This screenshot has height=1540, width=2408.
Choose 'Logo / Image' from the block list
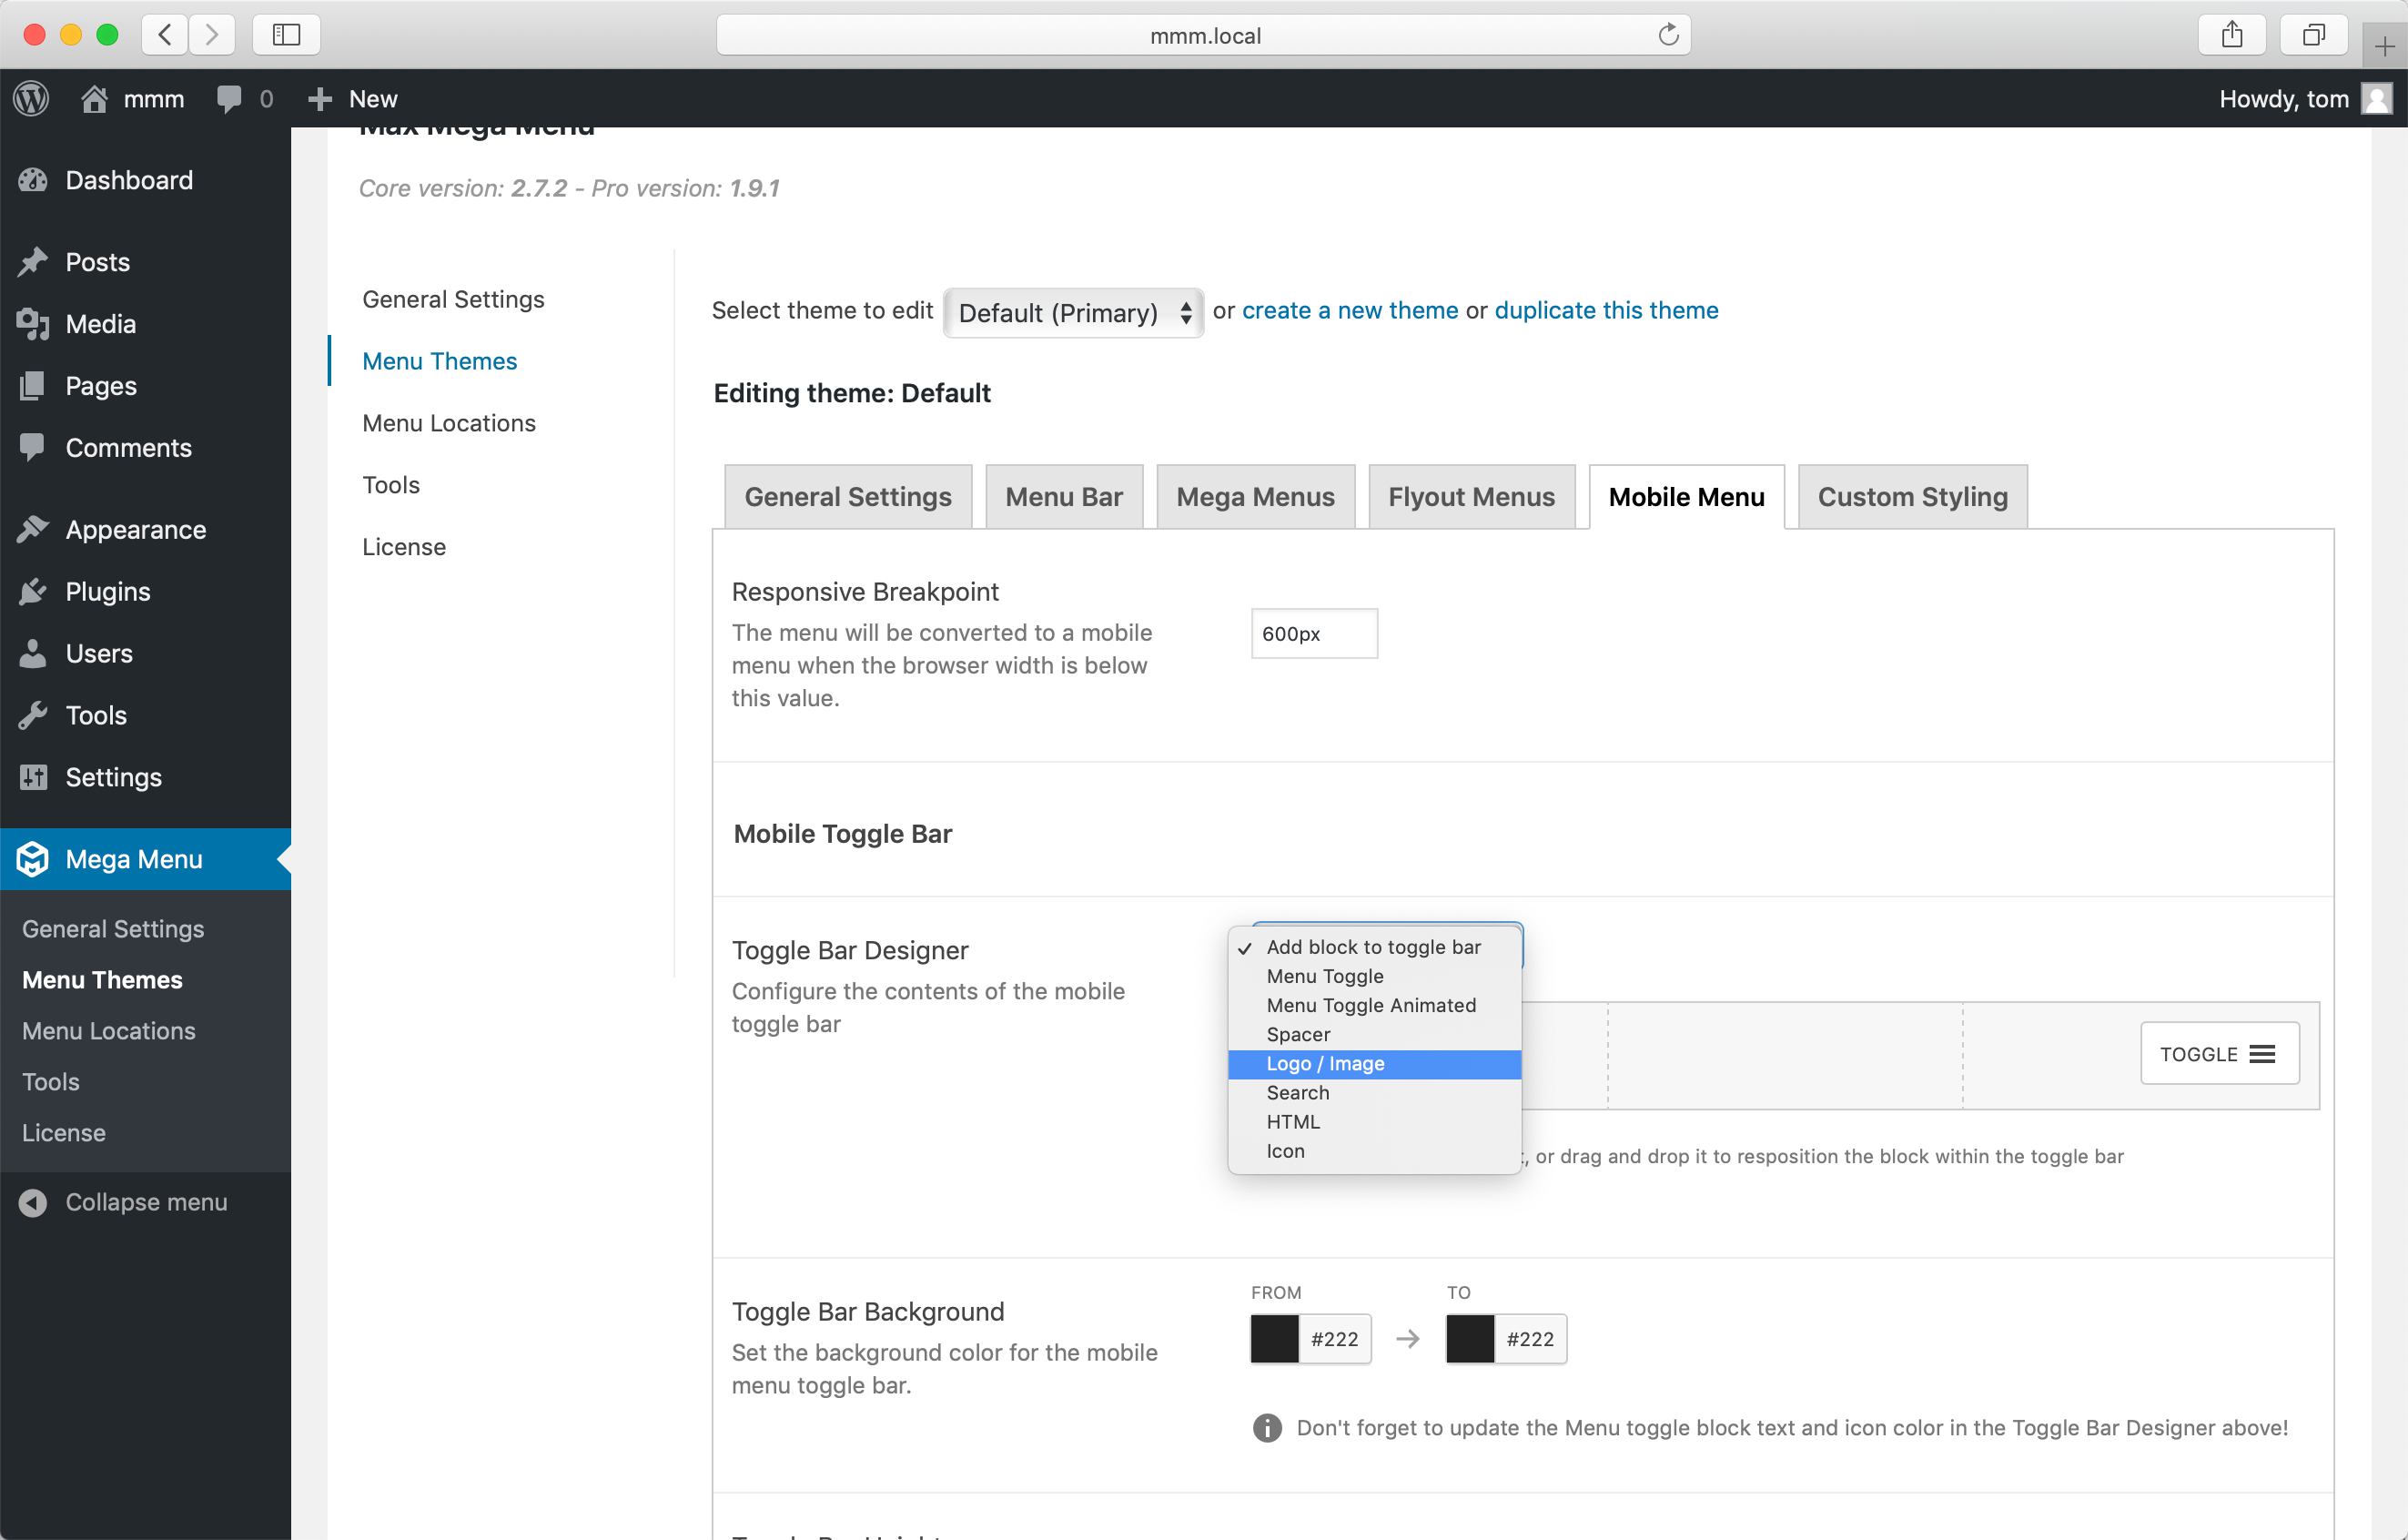1374,1064
